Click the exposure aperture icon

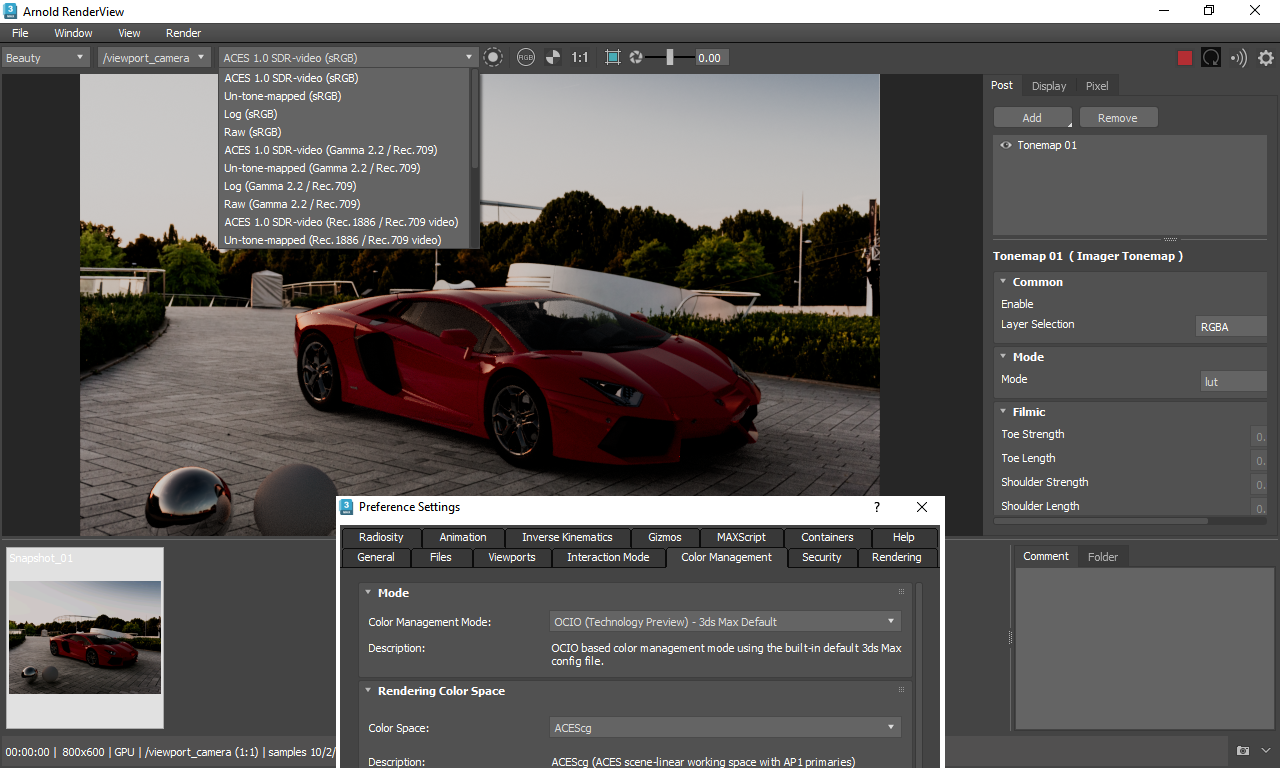click(636, 57)
